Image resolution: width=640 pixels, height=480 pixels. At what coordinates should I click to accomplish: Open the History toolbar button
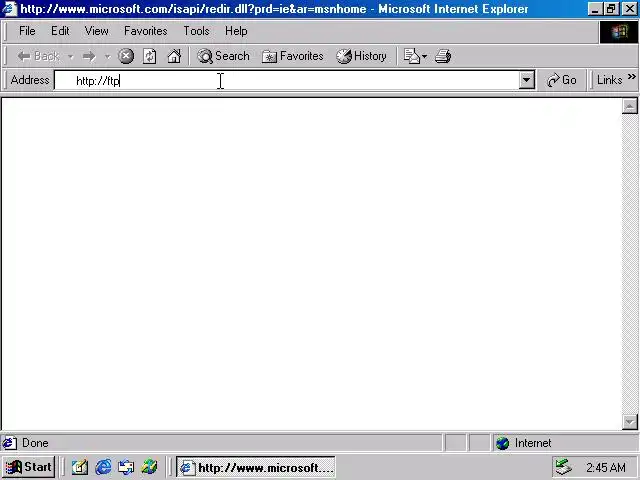click(x=361, y=56)
